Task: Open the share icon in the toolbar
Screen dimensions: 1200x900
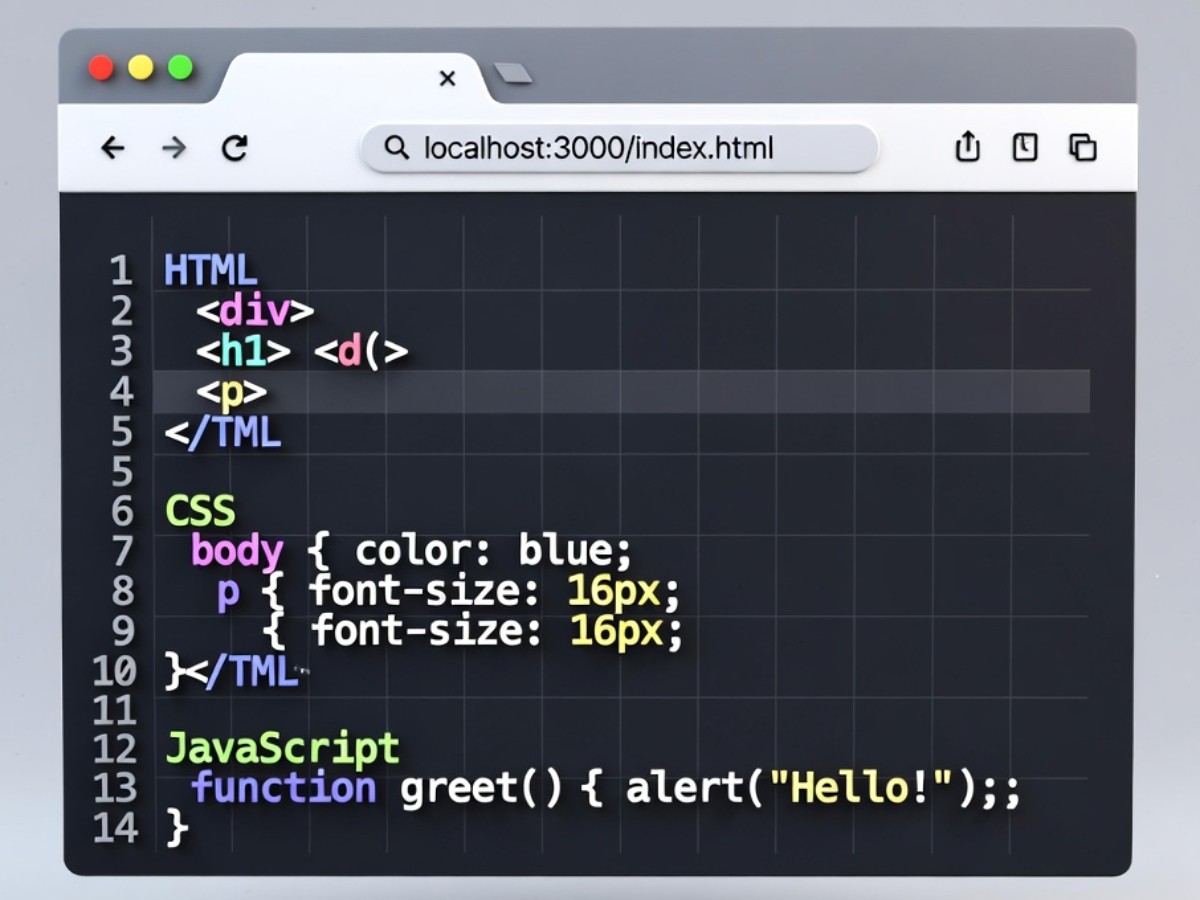Action: pos(967,147)
